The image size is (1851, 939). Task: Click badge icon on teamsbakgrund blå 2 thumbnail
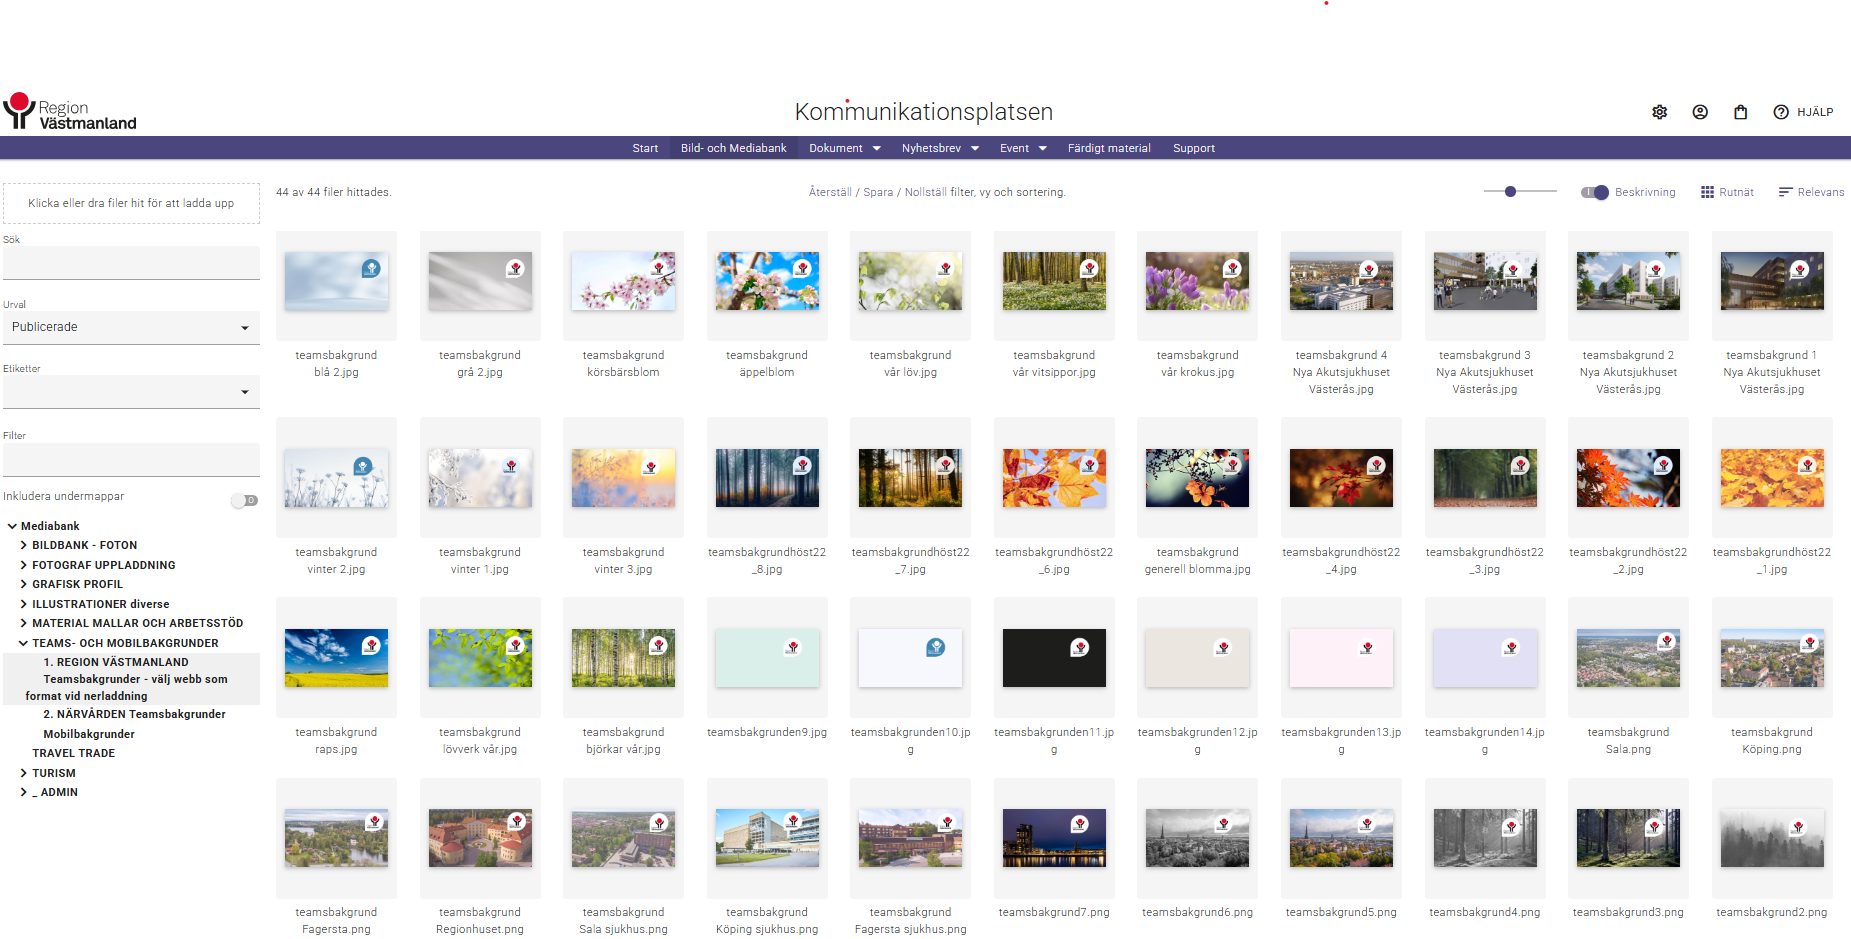pyautogui.click(x=371, y=268)
